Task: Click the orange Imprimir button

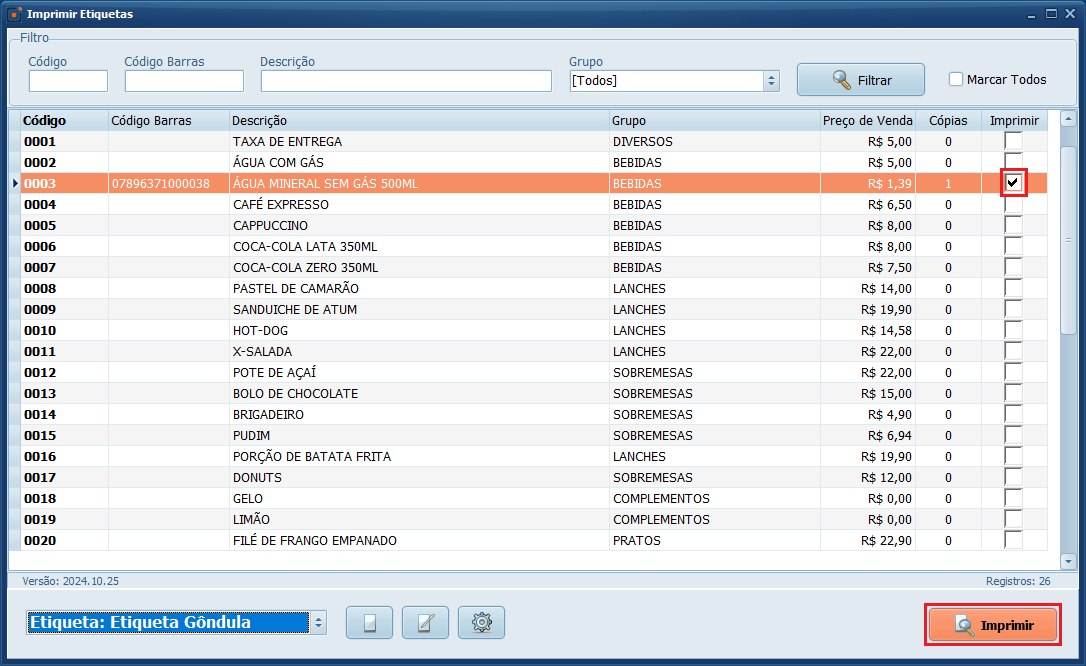Action: [993, 625]
